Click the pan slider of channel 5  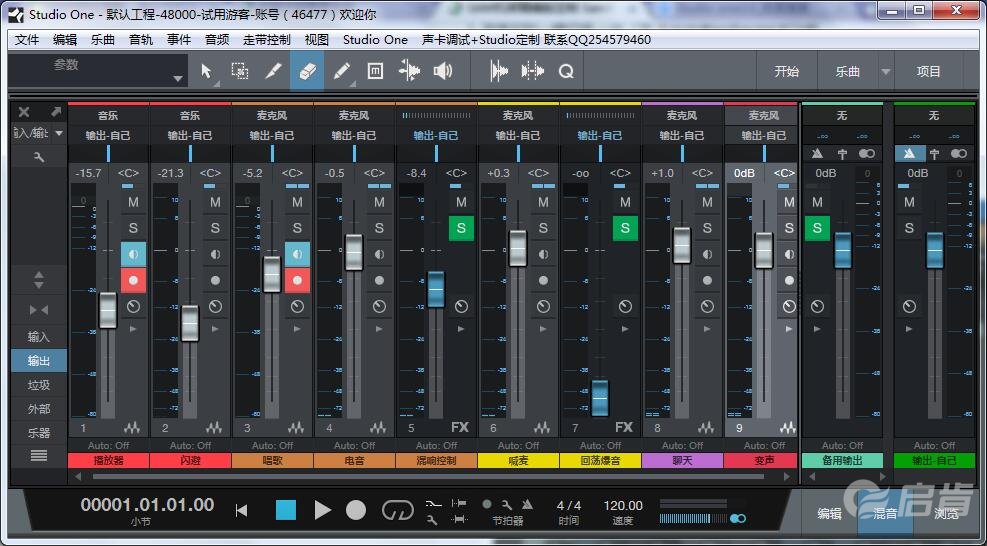[x=436, y=154]
